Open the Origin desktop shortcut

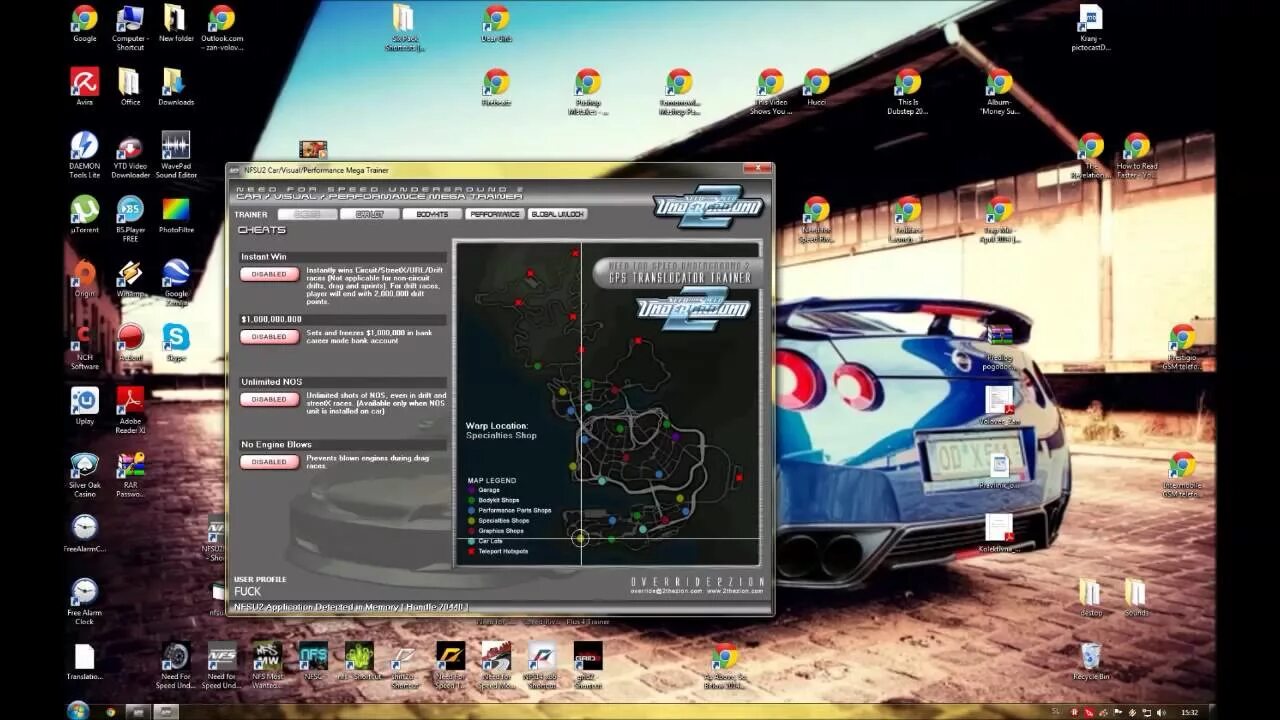click(84, 278)
